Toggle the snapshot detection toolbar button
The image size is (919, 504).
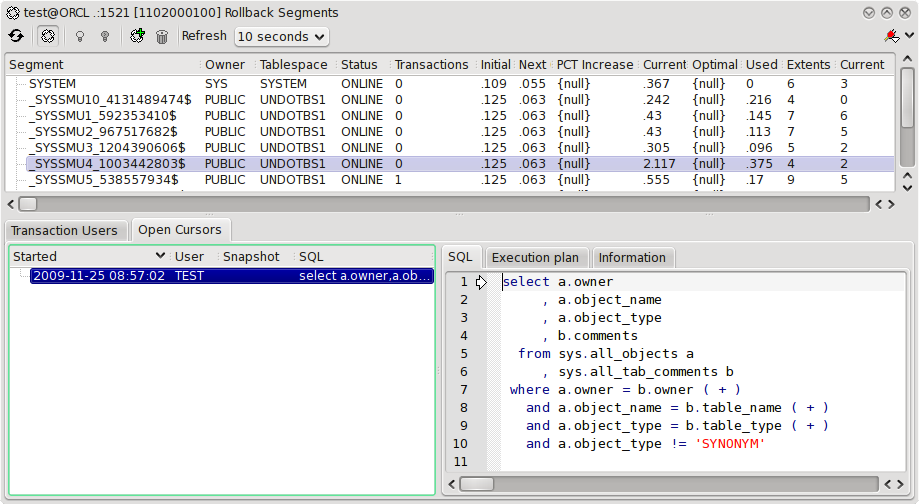(47, 36)
